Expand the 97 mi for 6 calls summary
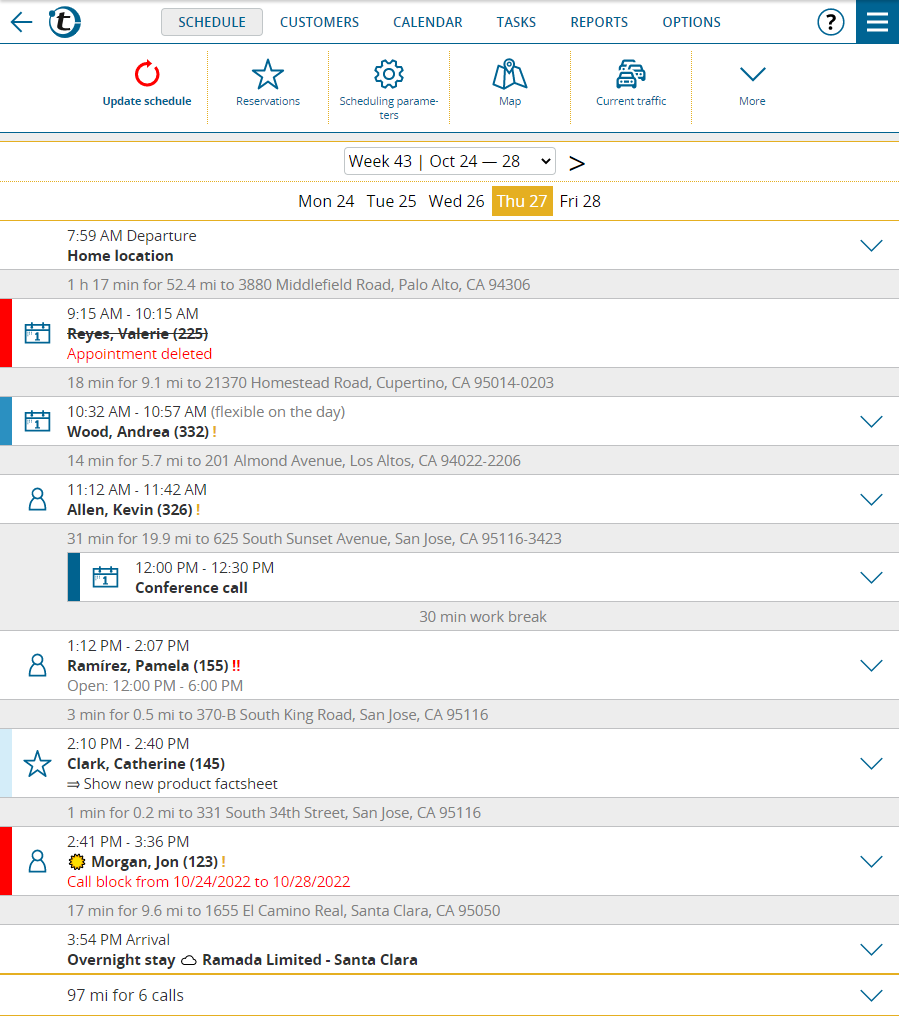This screenshot has width=899, height=1016. pos(871,995)
